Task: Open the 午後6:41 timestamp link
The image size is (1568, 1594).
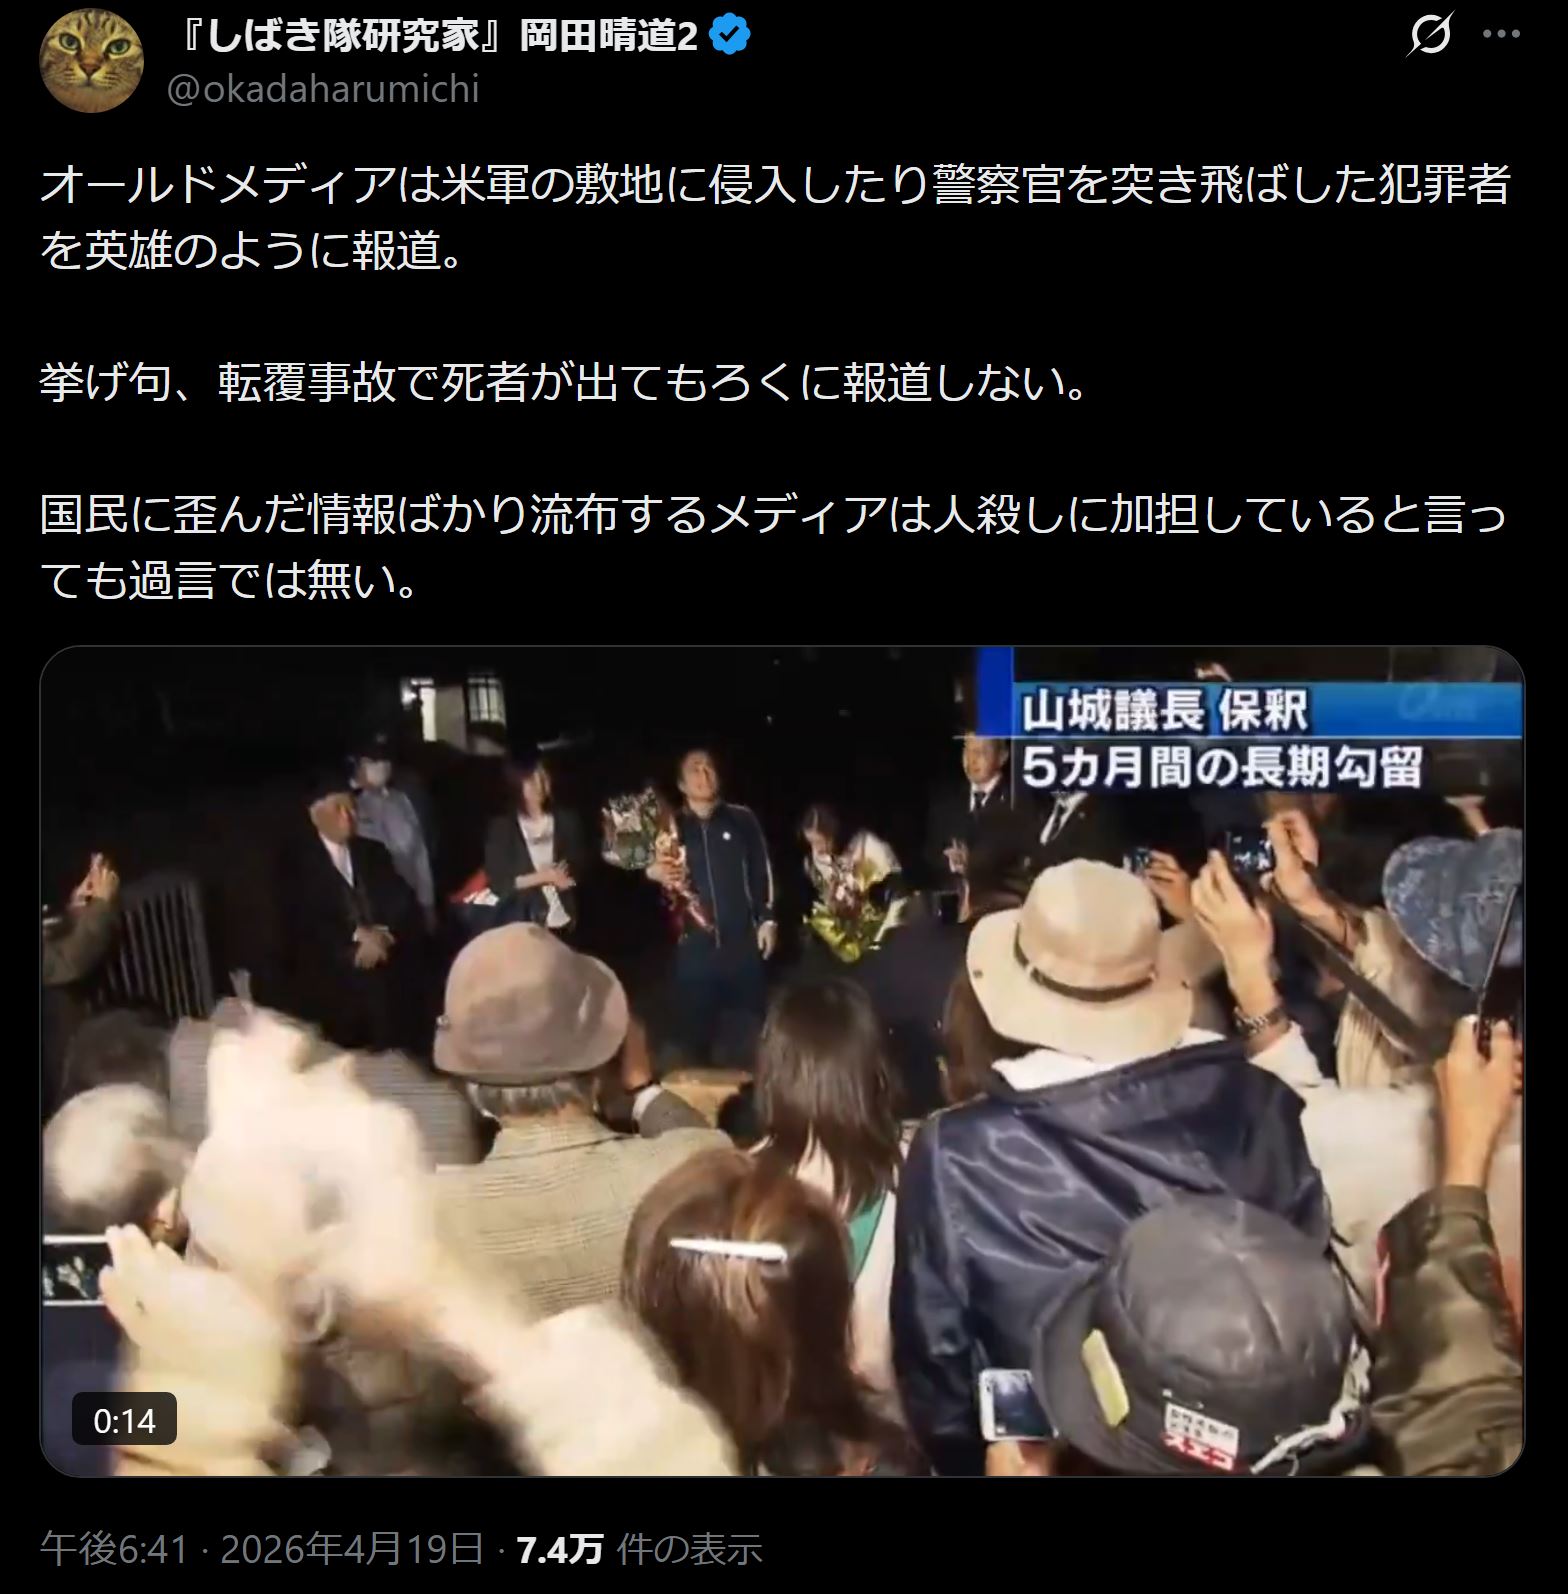Action: click(114, 1549)
